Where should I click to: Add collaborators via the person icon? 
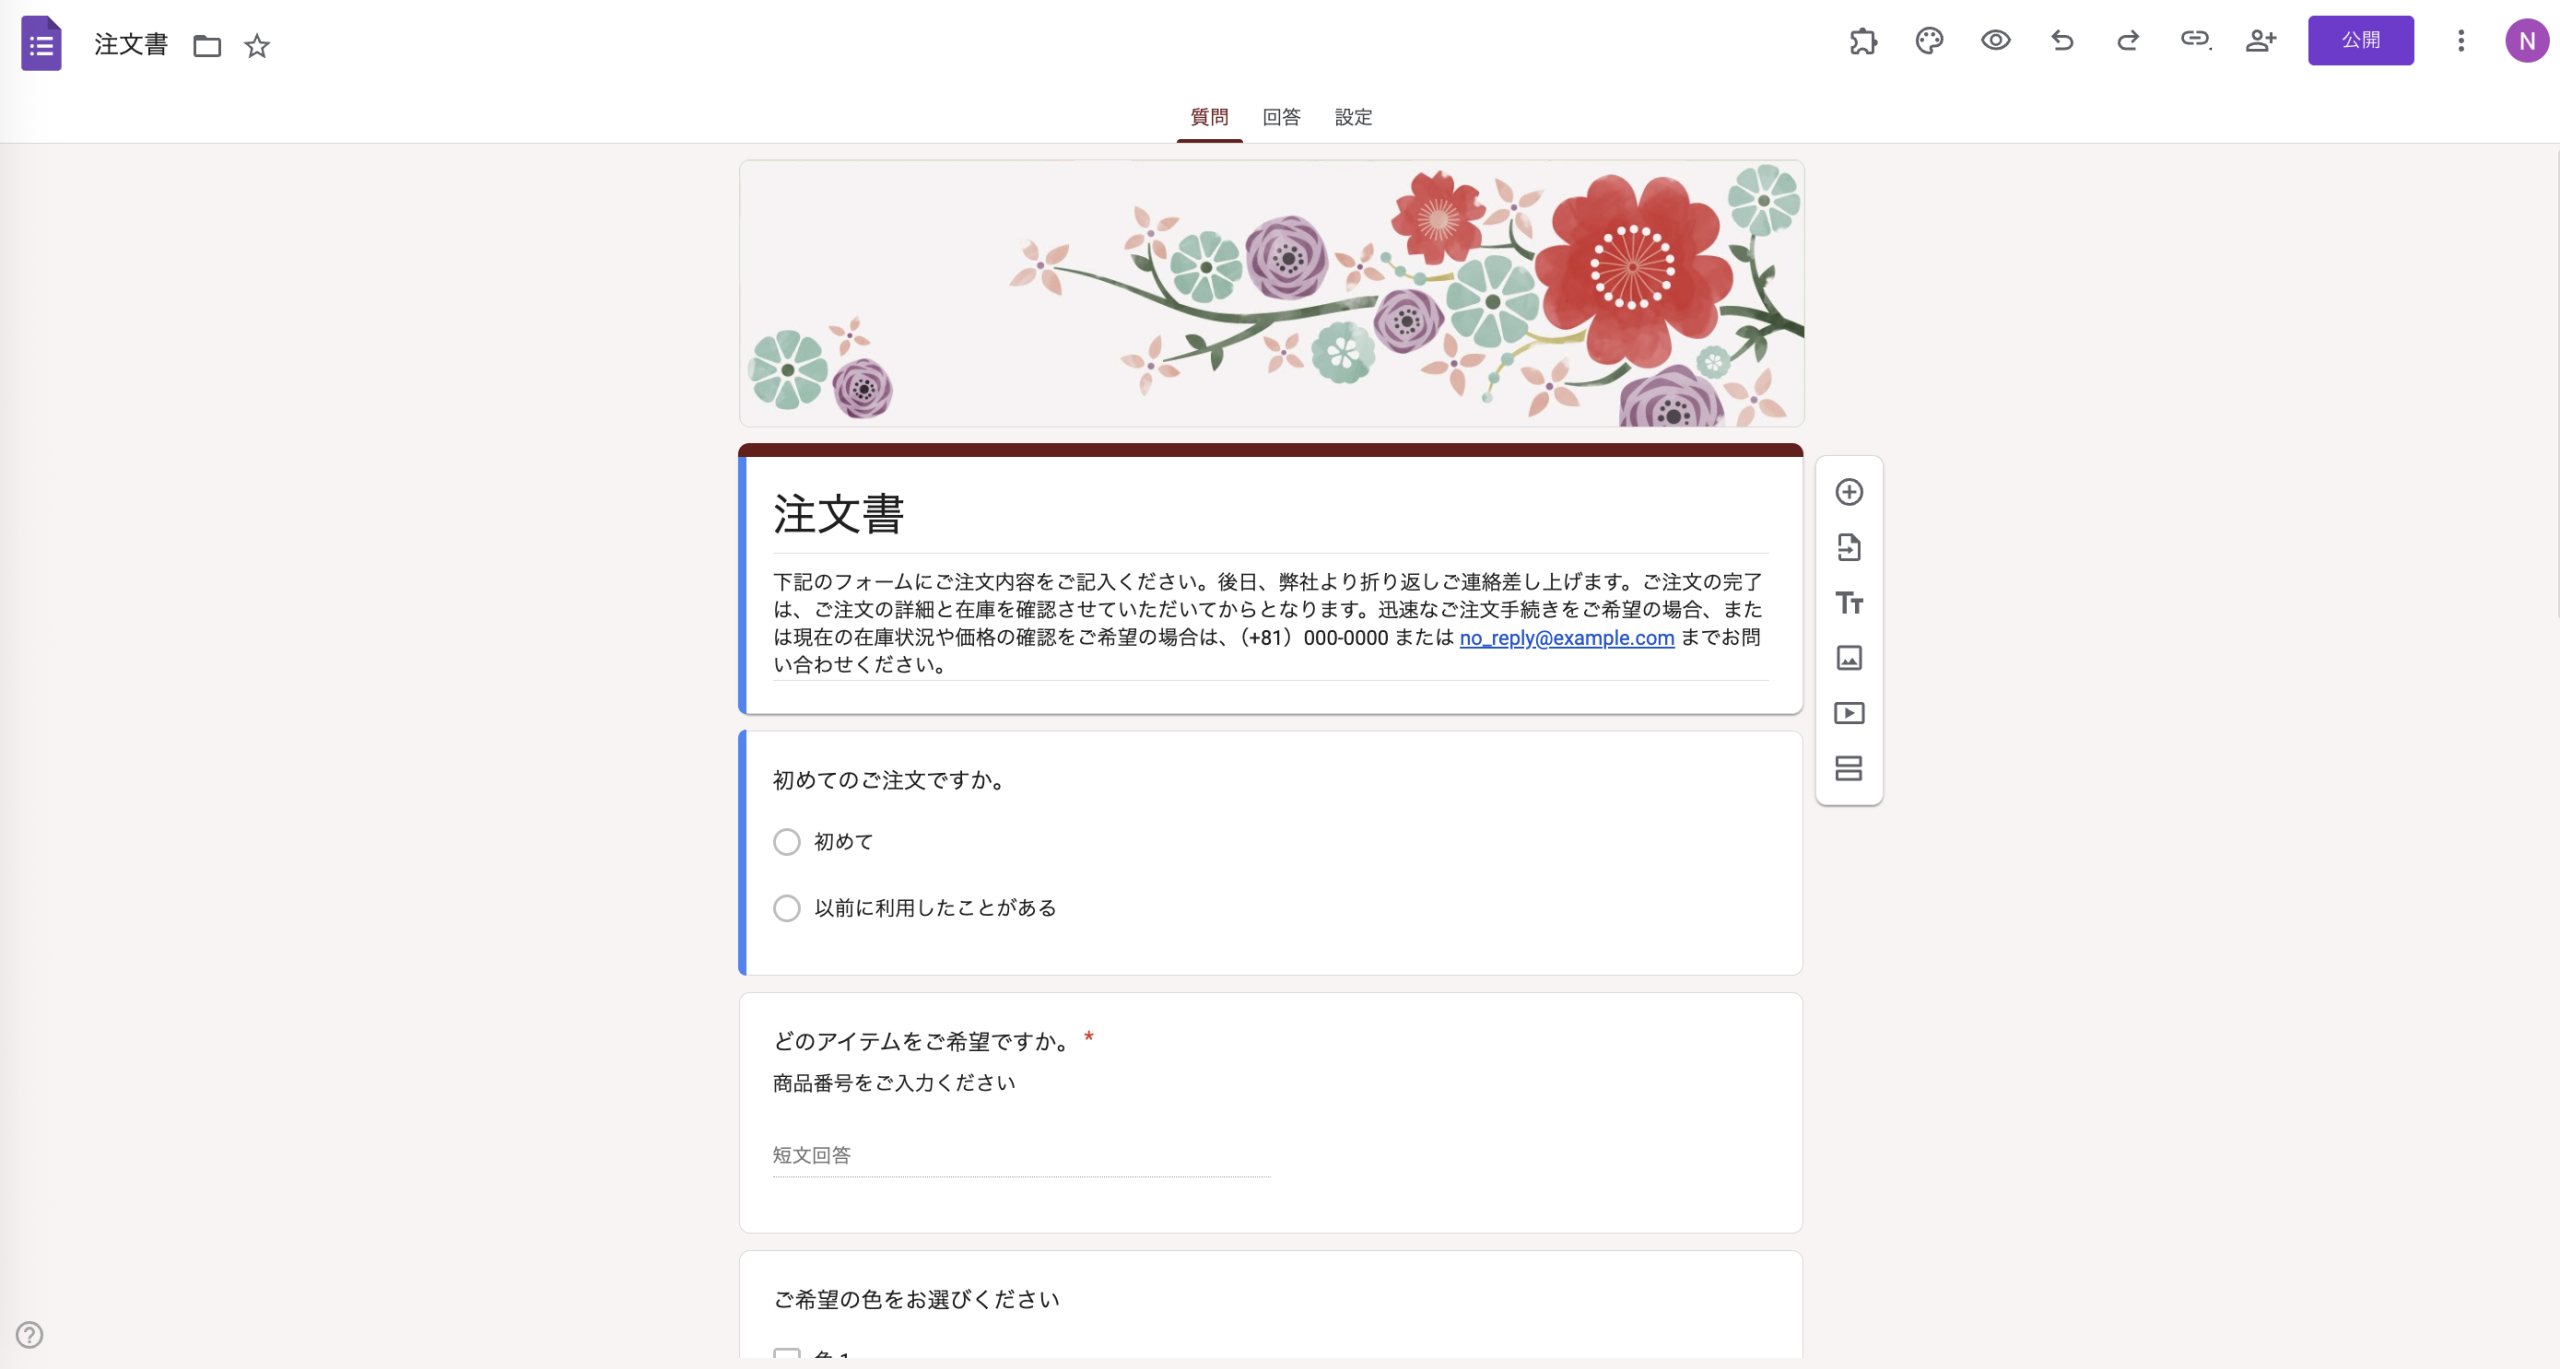click(2260, 40)
